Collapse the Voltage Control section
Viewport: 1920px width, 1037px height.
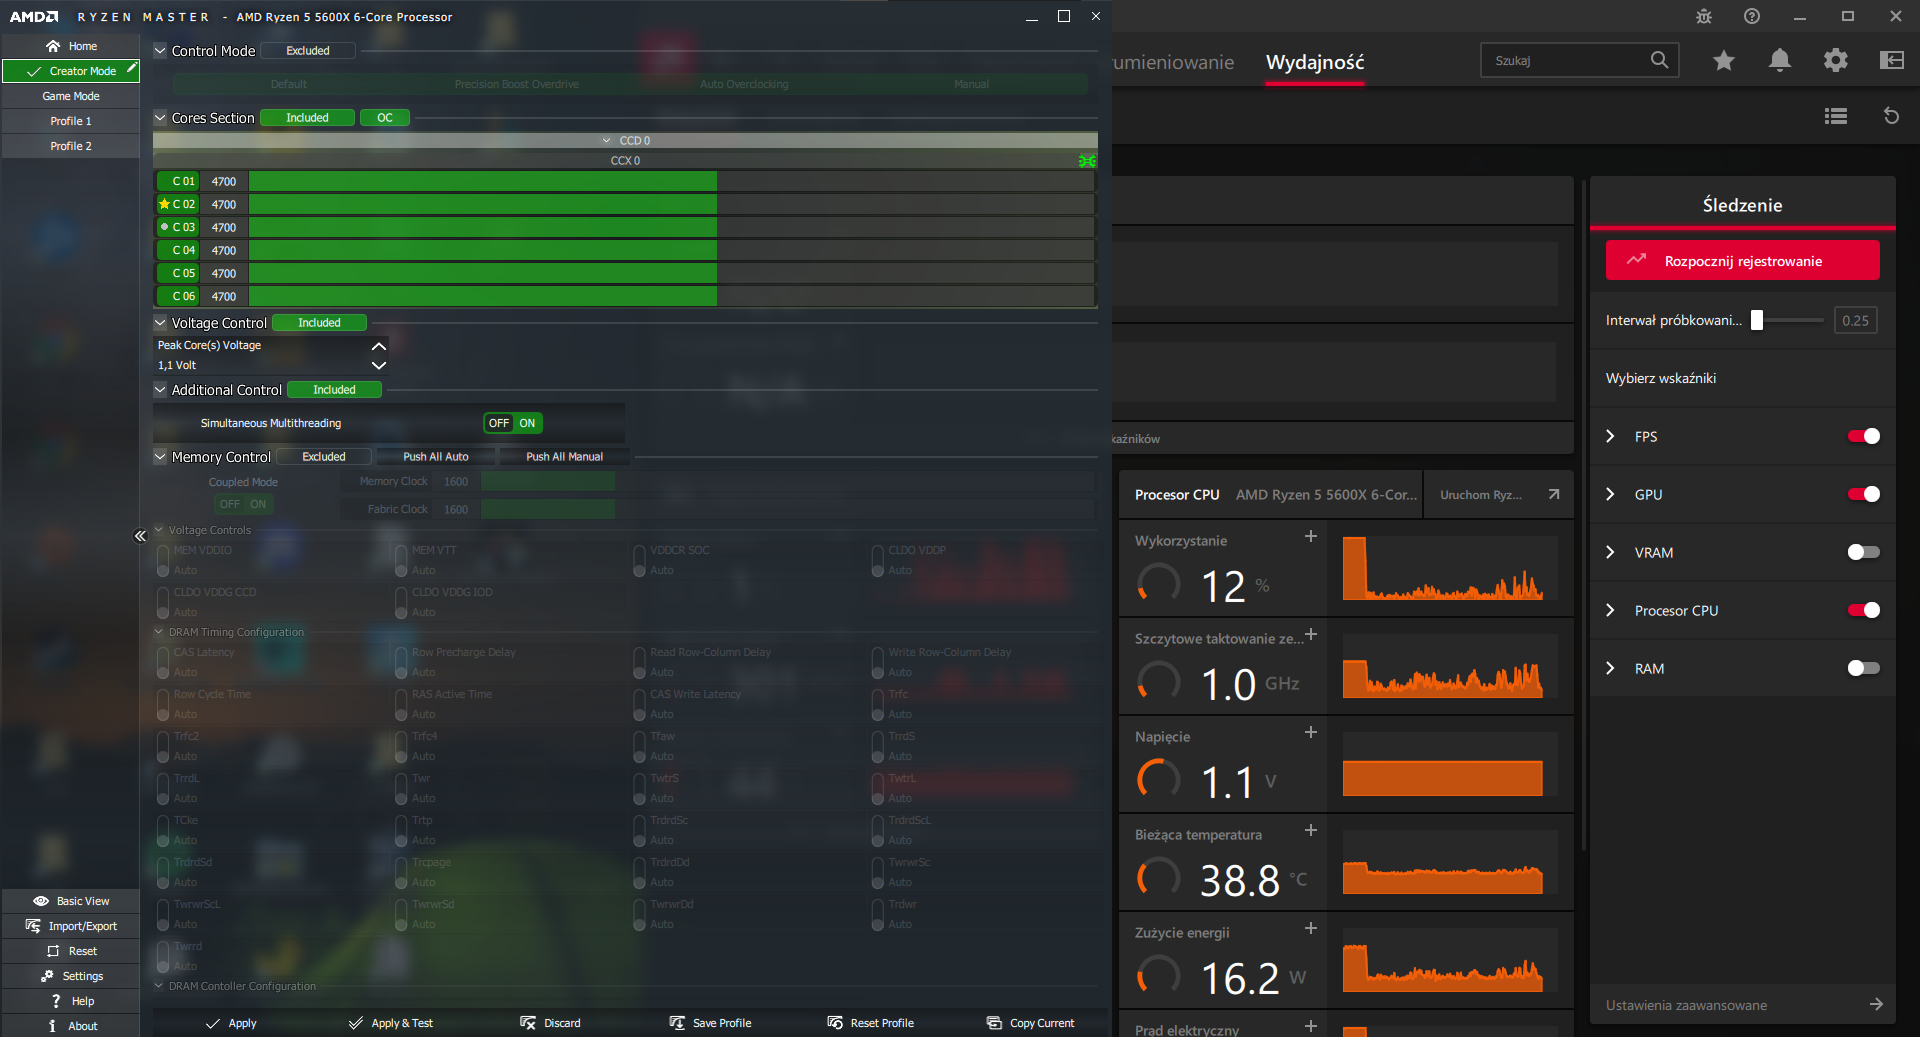click(160, 323)
